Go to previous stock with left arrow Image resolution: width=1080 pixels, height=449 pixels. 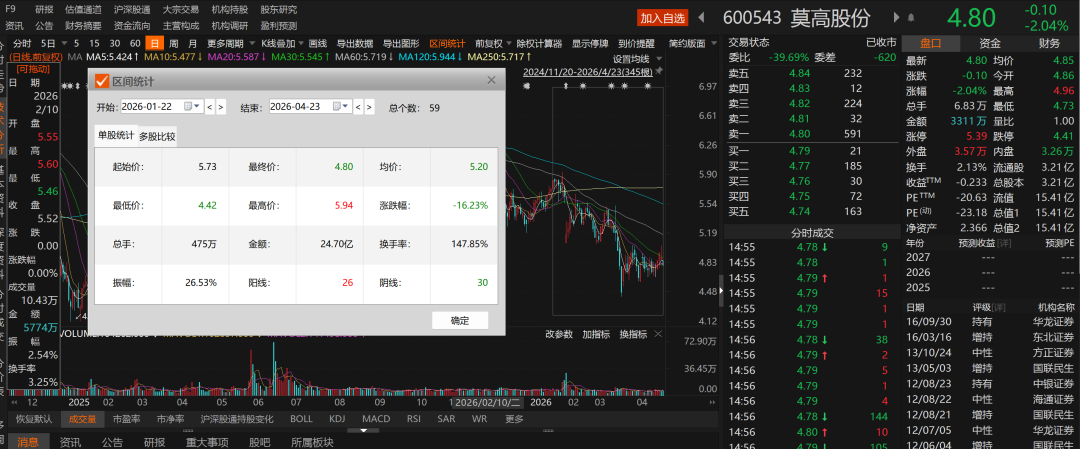pos(701,18)
